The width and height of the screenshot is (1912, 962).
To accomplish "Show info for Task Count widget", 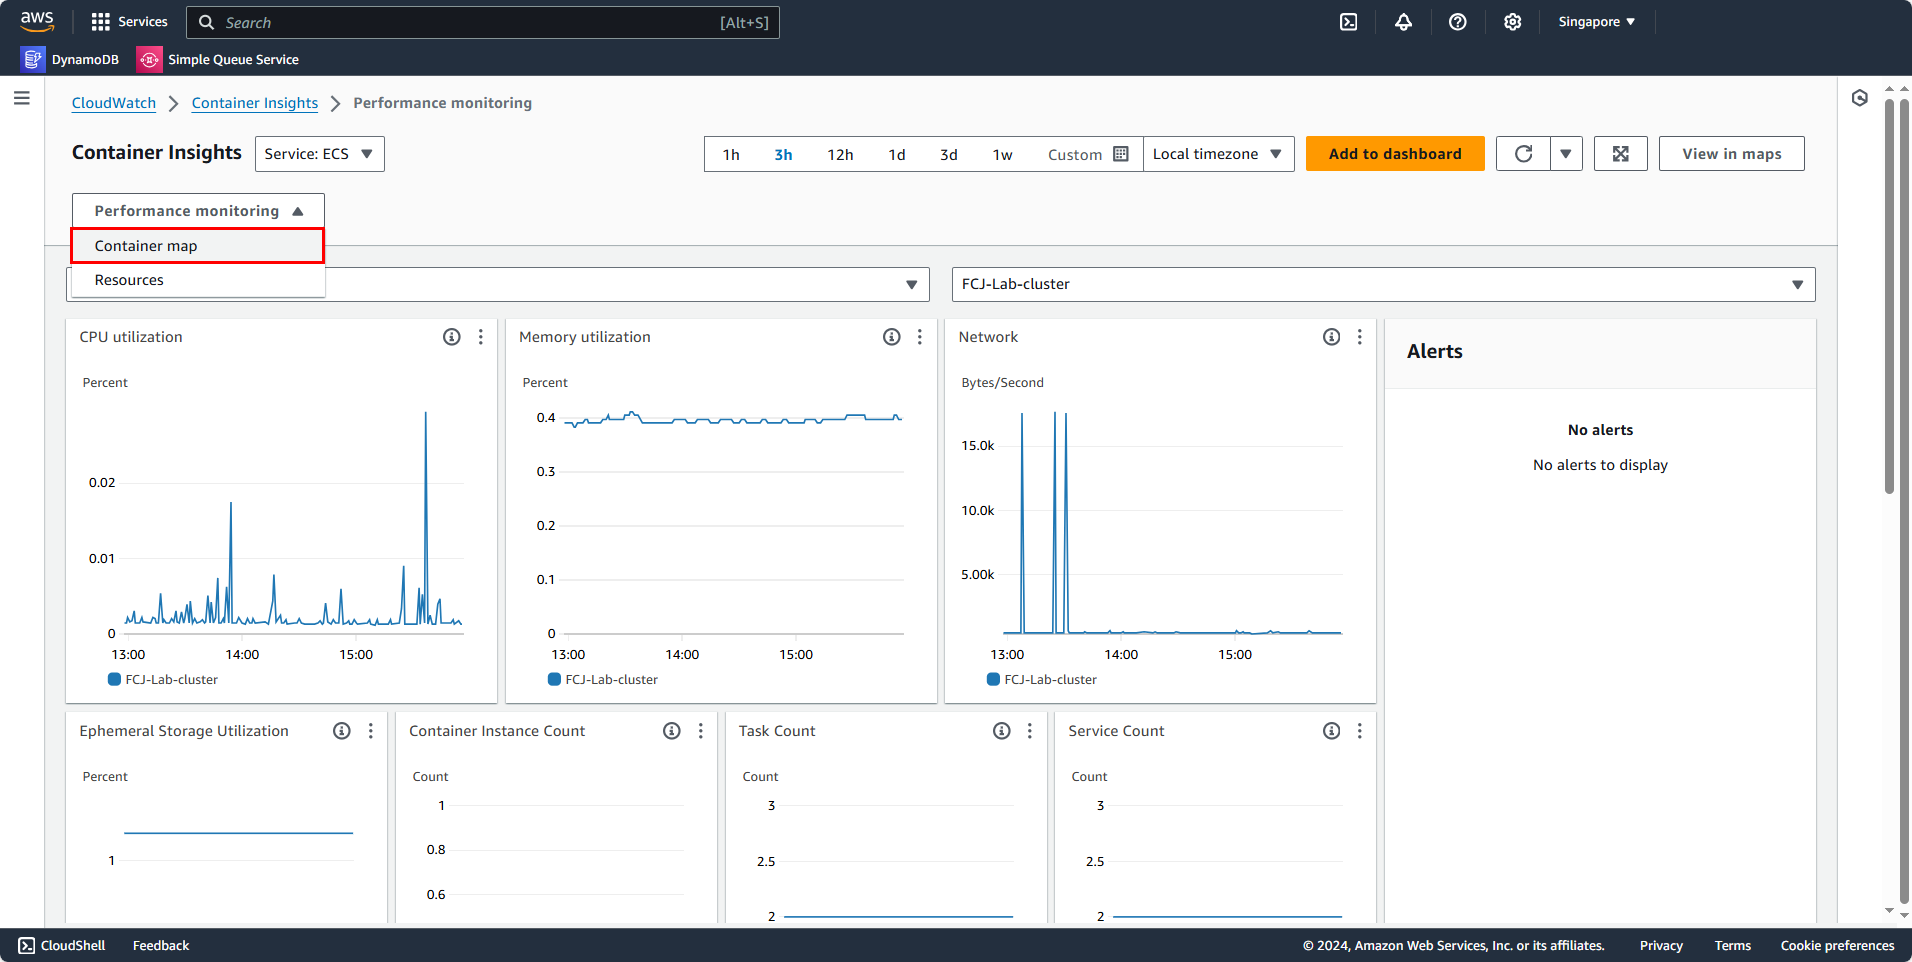I will (x=1002, y=731).
